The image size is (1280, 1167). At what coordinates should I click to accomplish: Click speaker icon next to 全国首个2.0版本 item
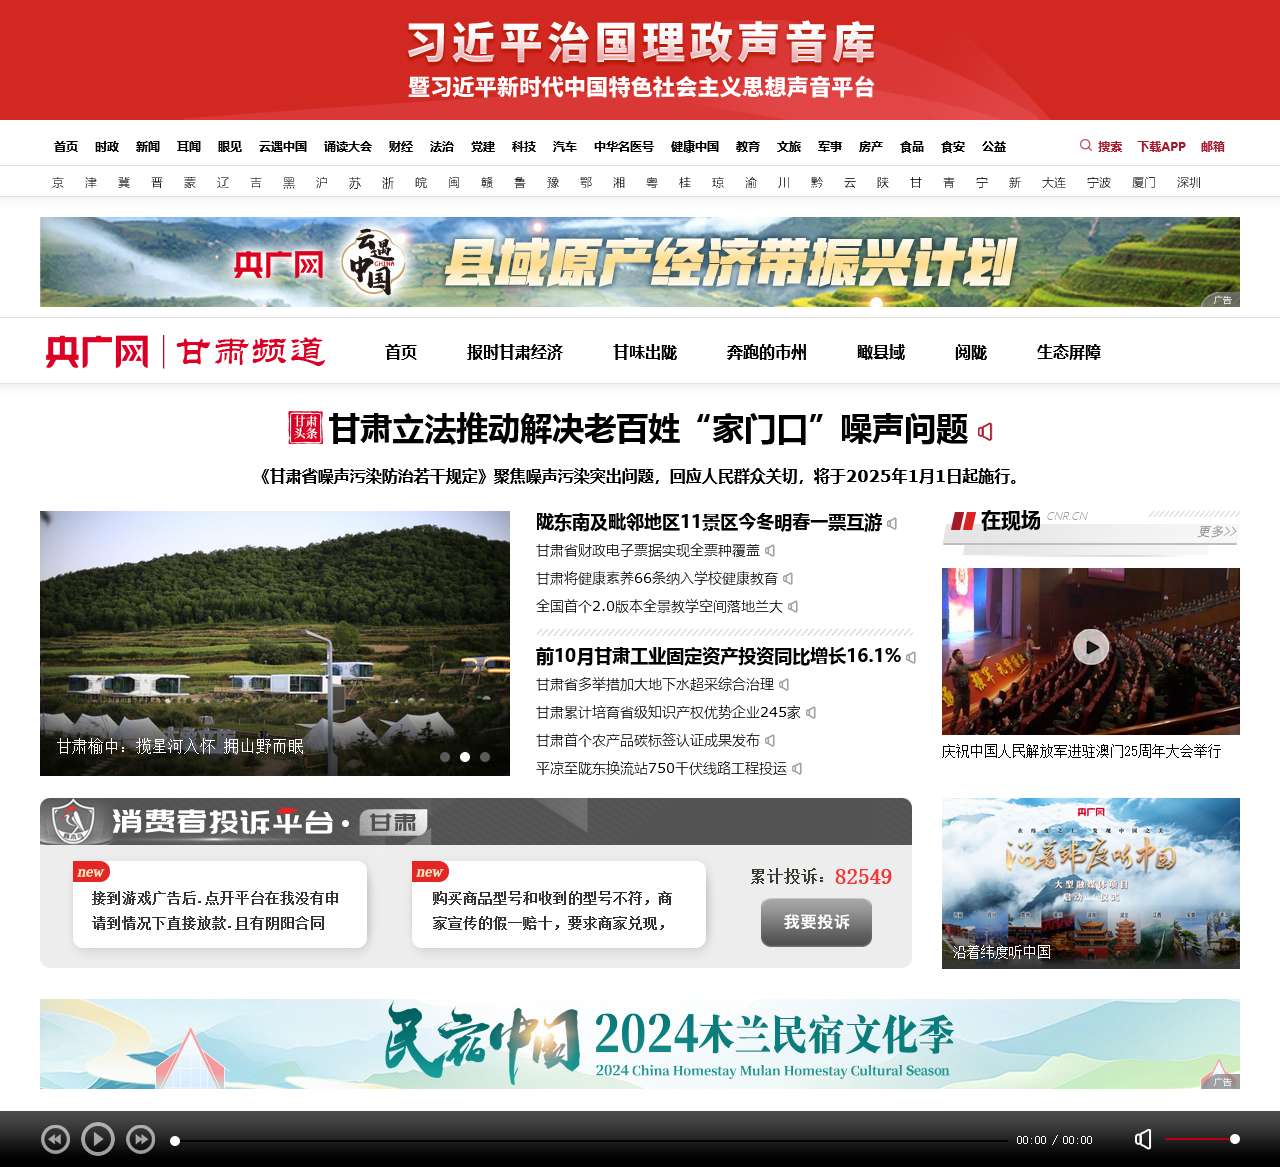pos(793,606)
